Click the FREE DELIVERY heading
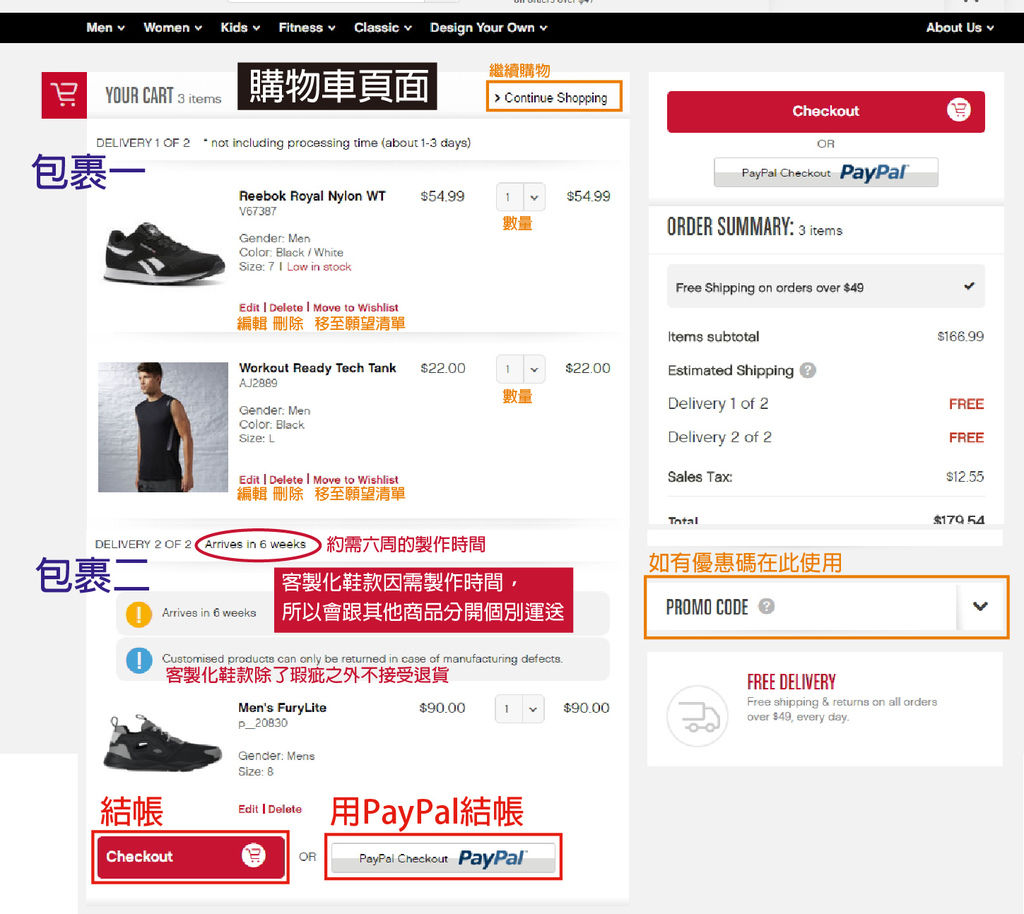1024x914 pixels. tap(791, 682)
